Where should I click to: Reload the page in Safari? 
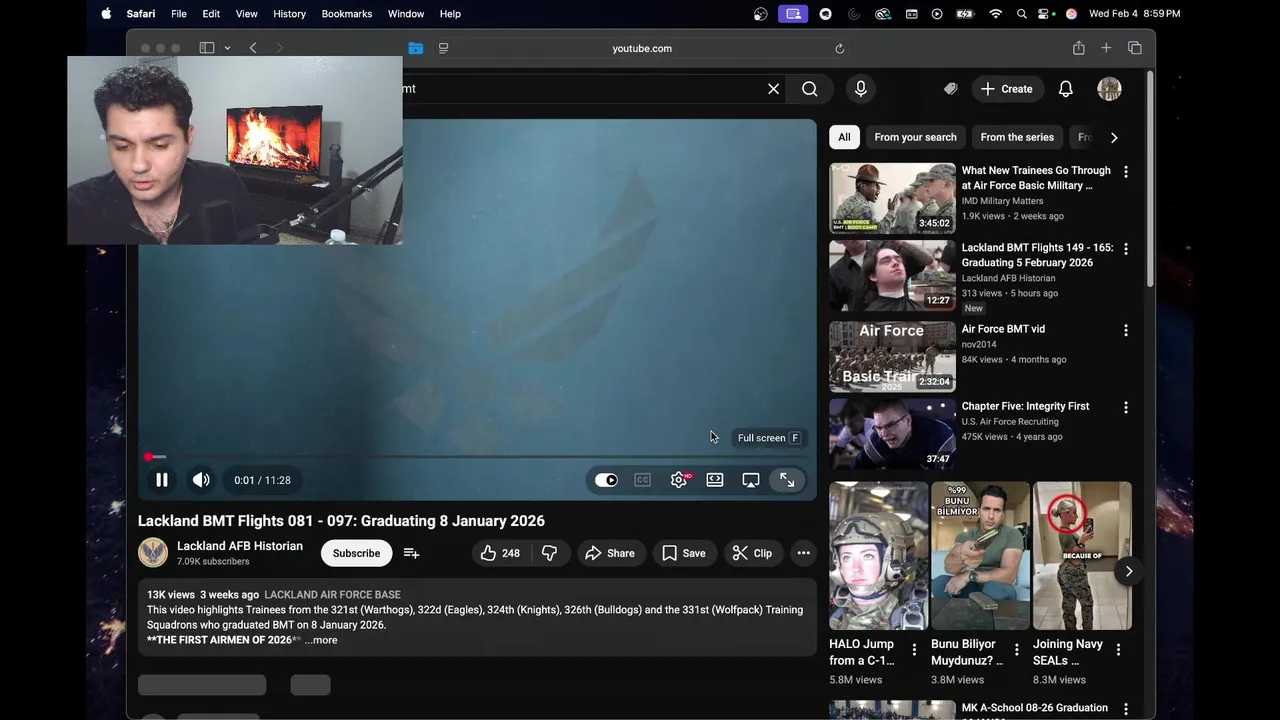click(x=839, y=48)
